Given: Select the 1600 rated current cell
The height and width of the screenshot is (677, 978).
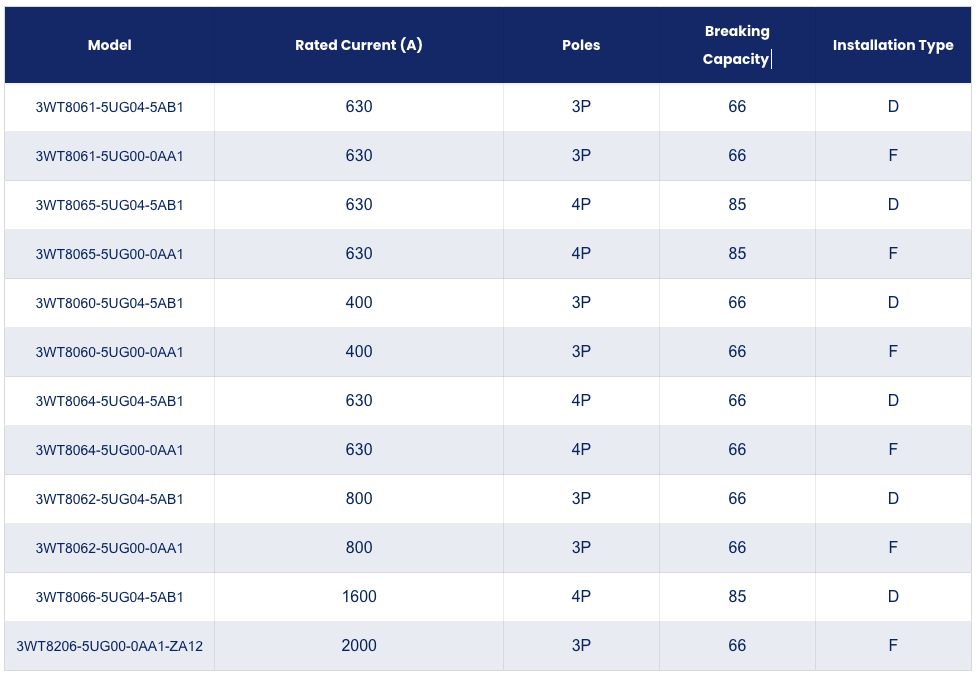Looking at the screenshot, I should point(359,597).
